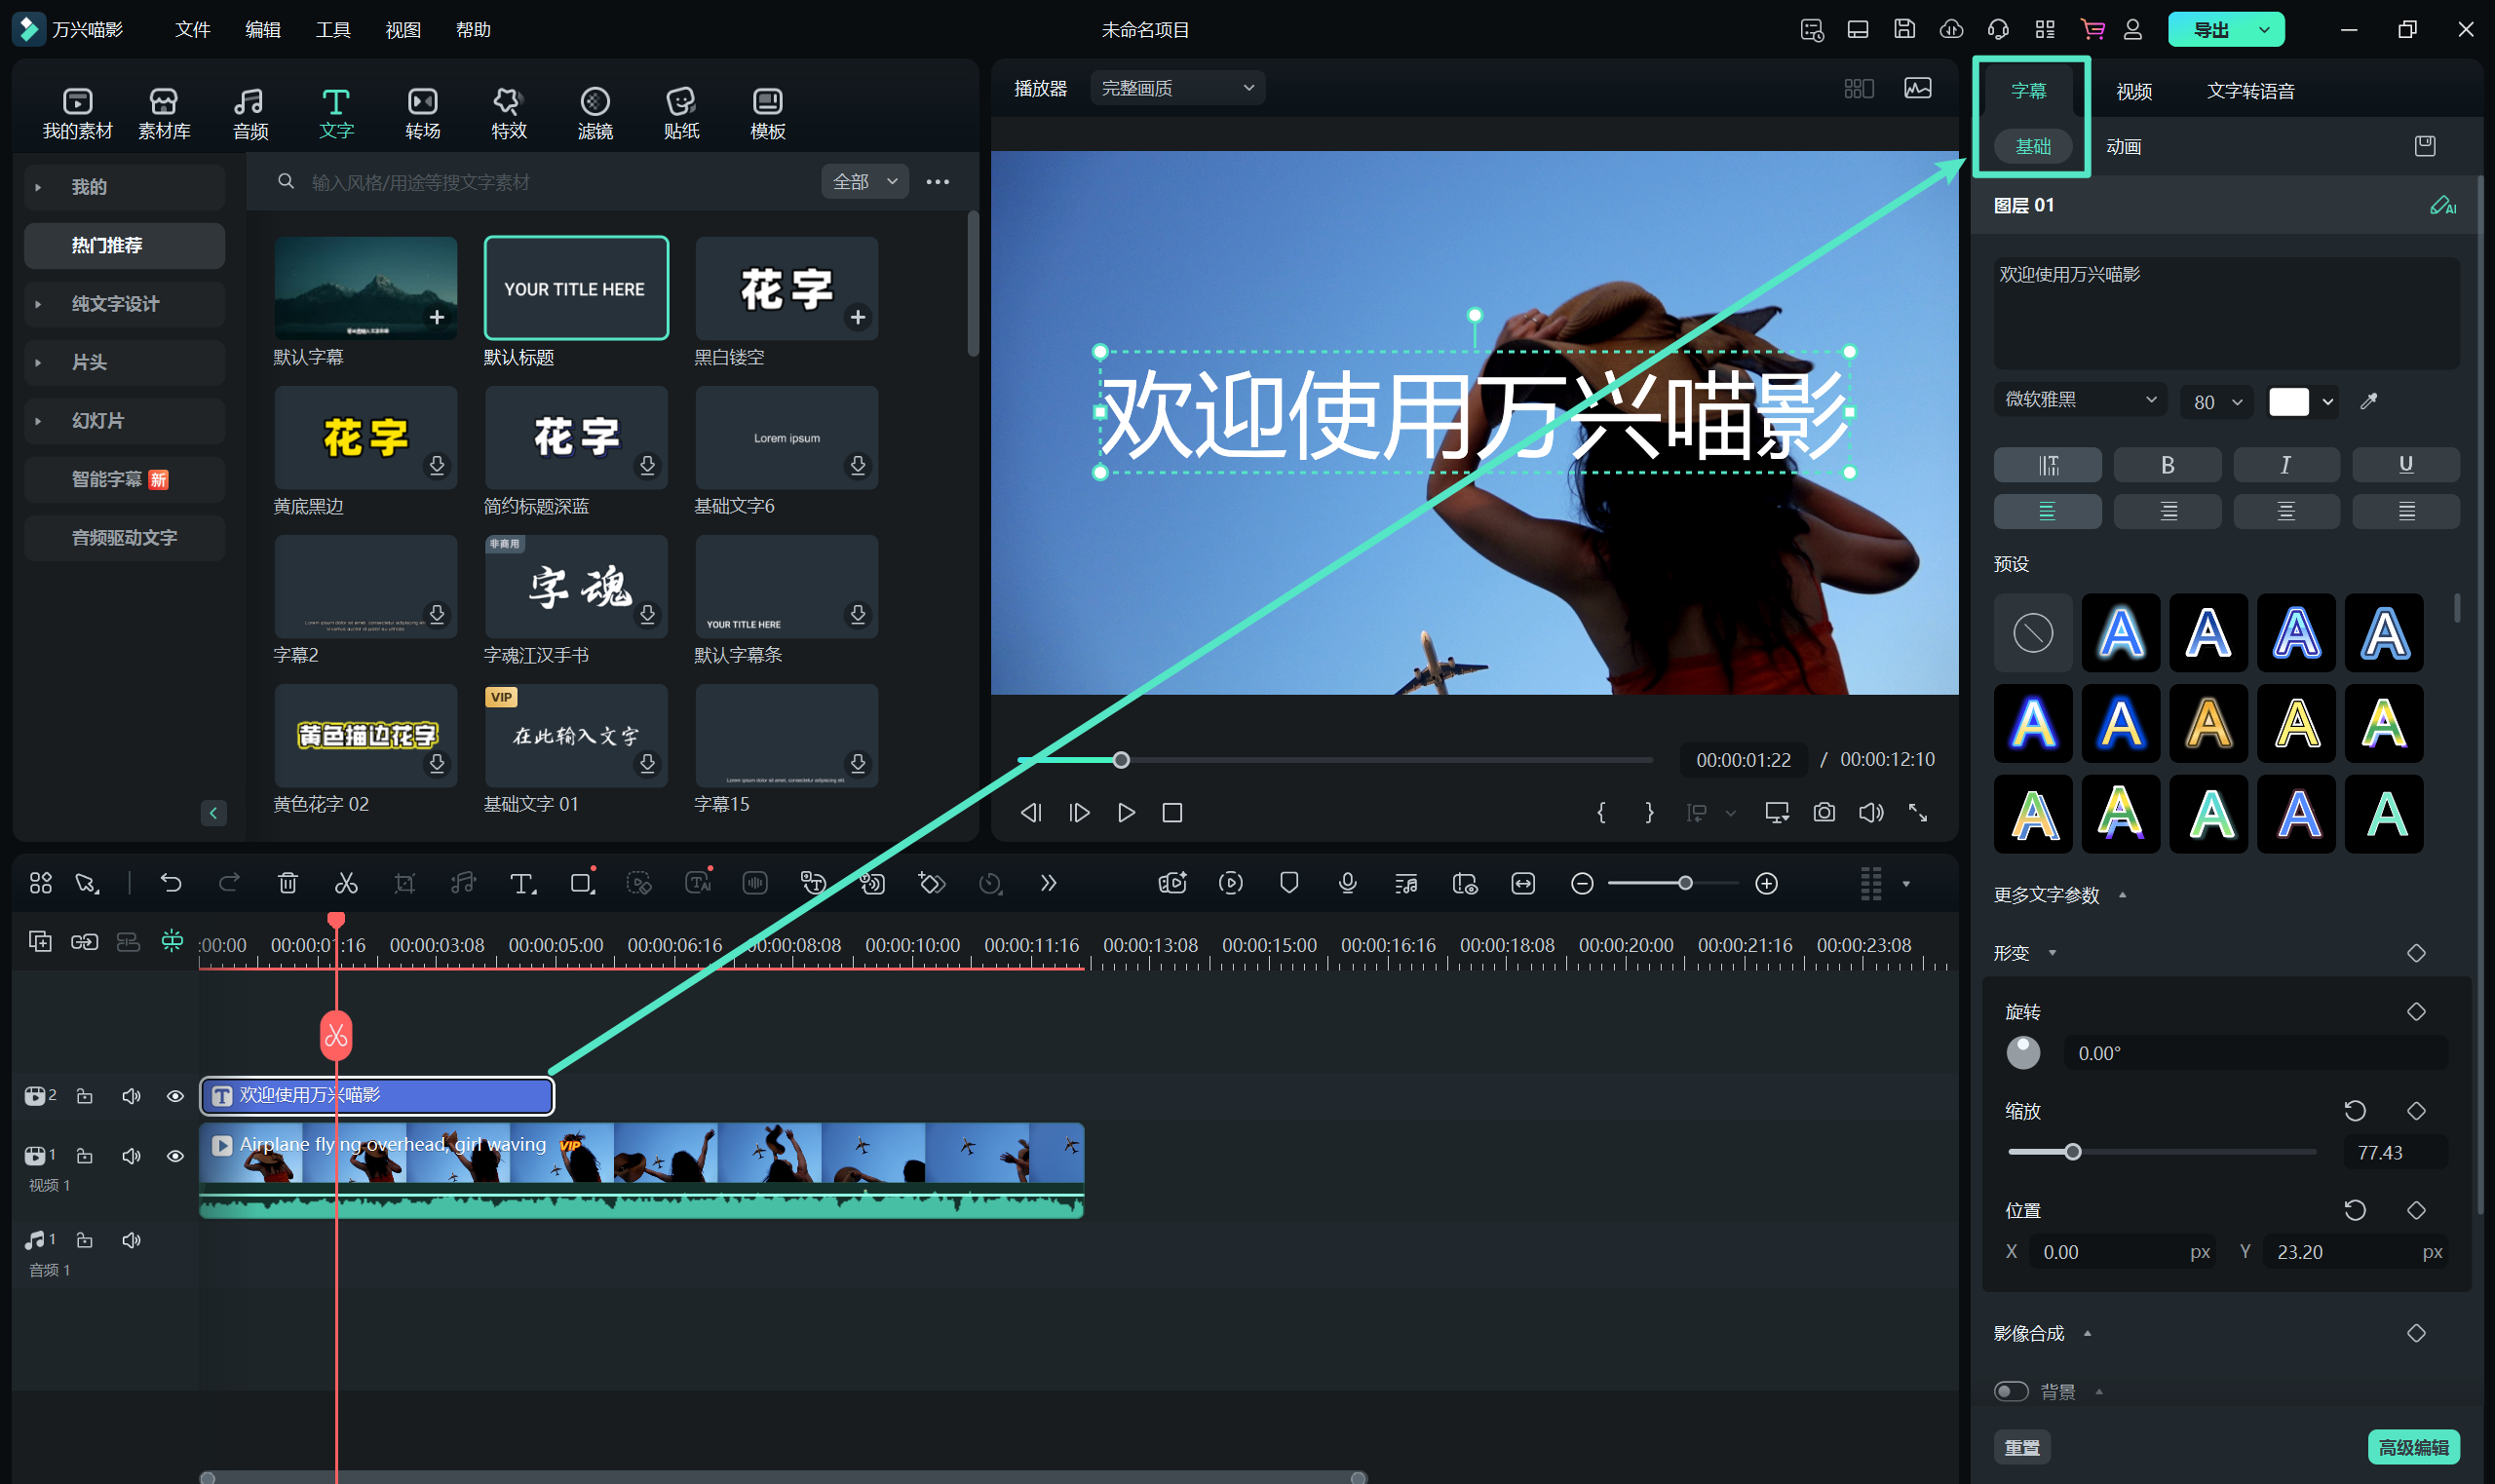Click the shopping cart icon in title bar
This screenshot has width=2495, height=1484.
(2092, 29)
